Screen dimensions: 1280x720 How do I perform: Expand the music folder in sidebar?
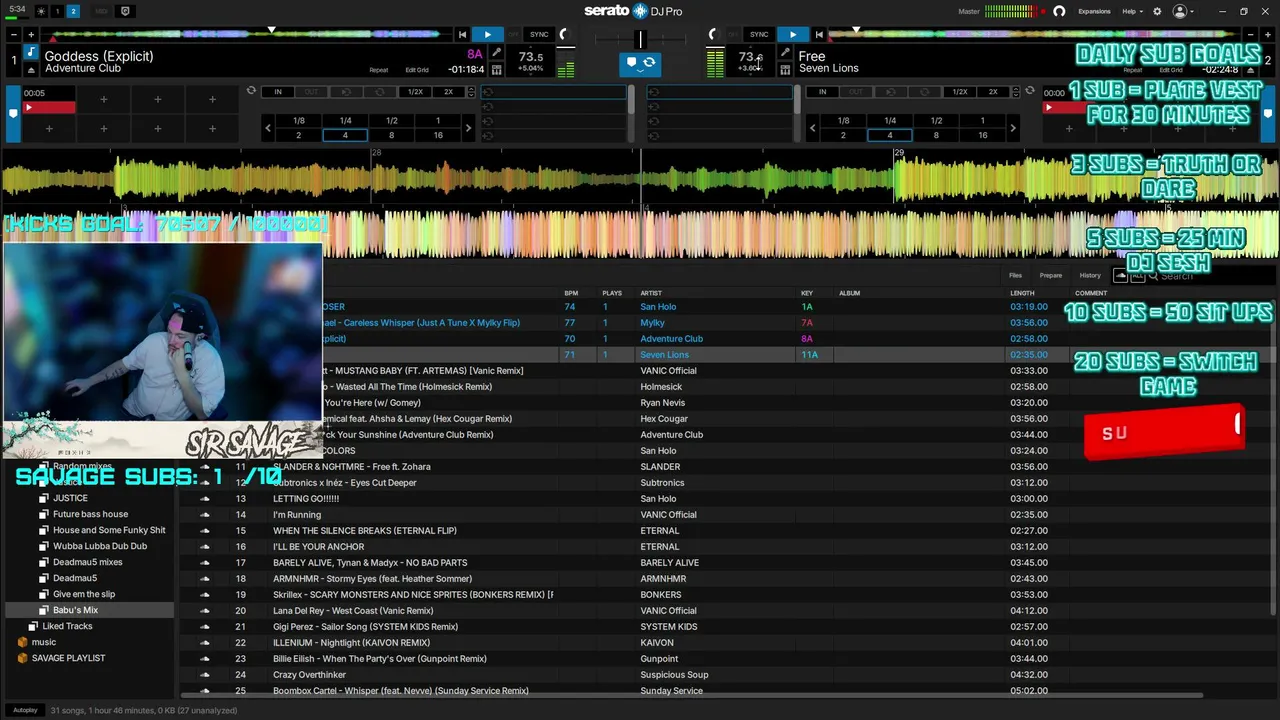[x=22, y=642]
